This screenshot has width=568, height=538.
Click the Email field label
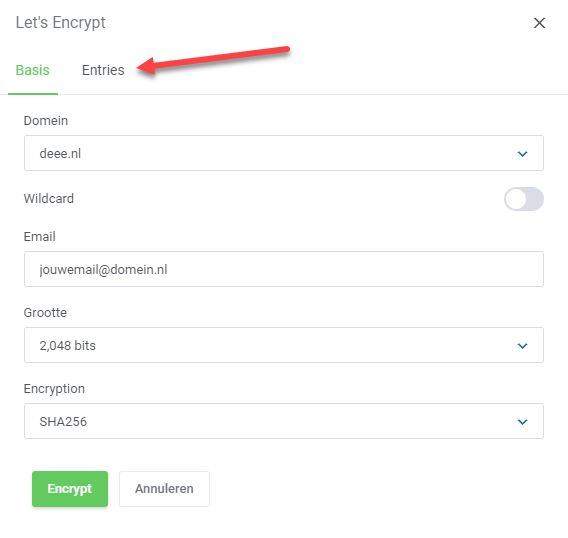coord(39,237)
